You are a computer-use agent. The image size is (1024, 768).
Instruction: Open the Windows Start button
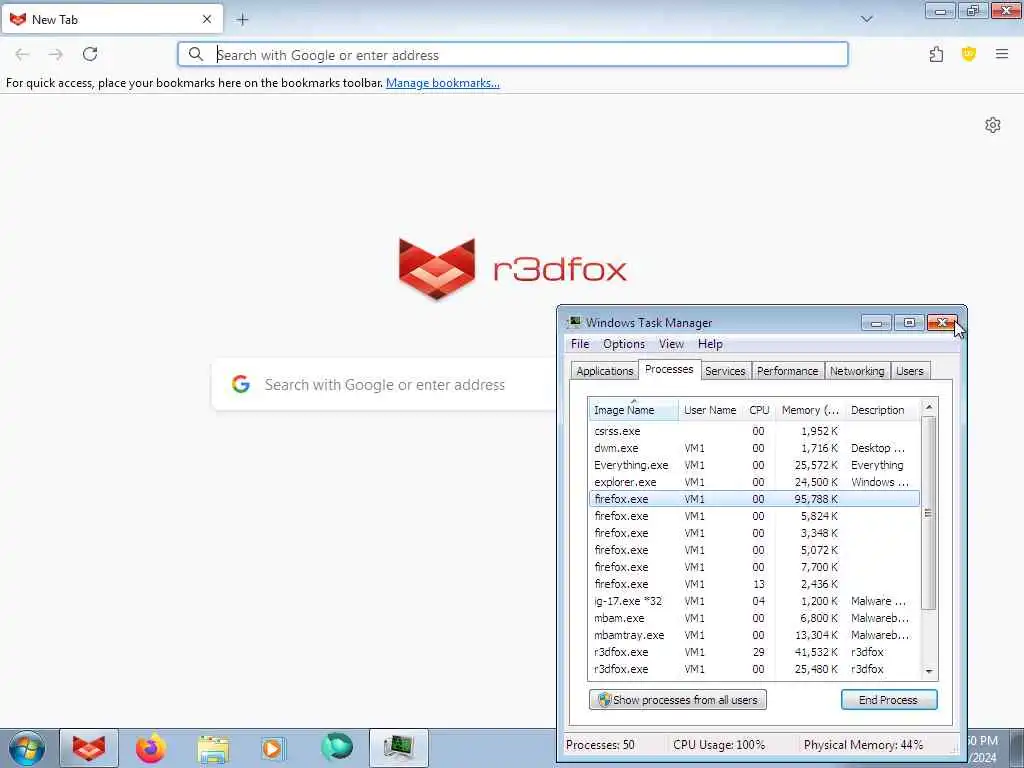click(x=27, y=748)
